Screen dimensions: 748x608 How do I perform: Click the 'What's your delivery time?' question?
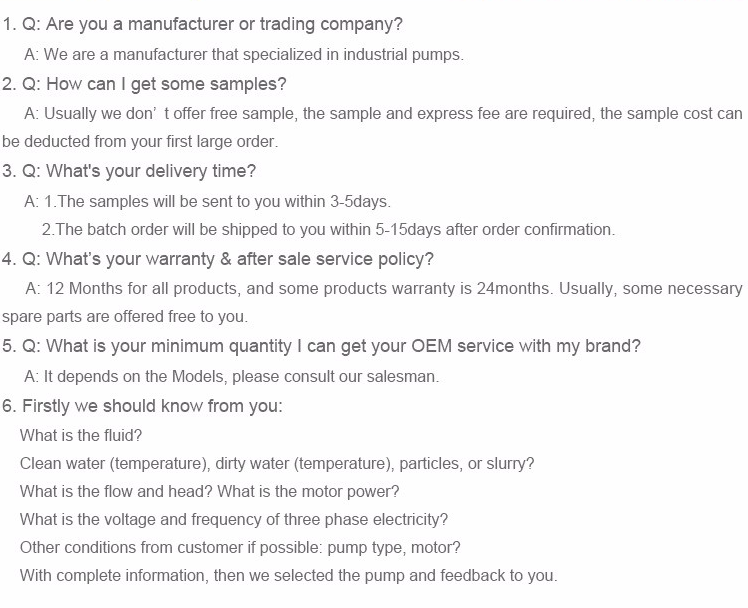tap(129, 171)
